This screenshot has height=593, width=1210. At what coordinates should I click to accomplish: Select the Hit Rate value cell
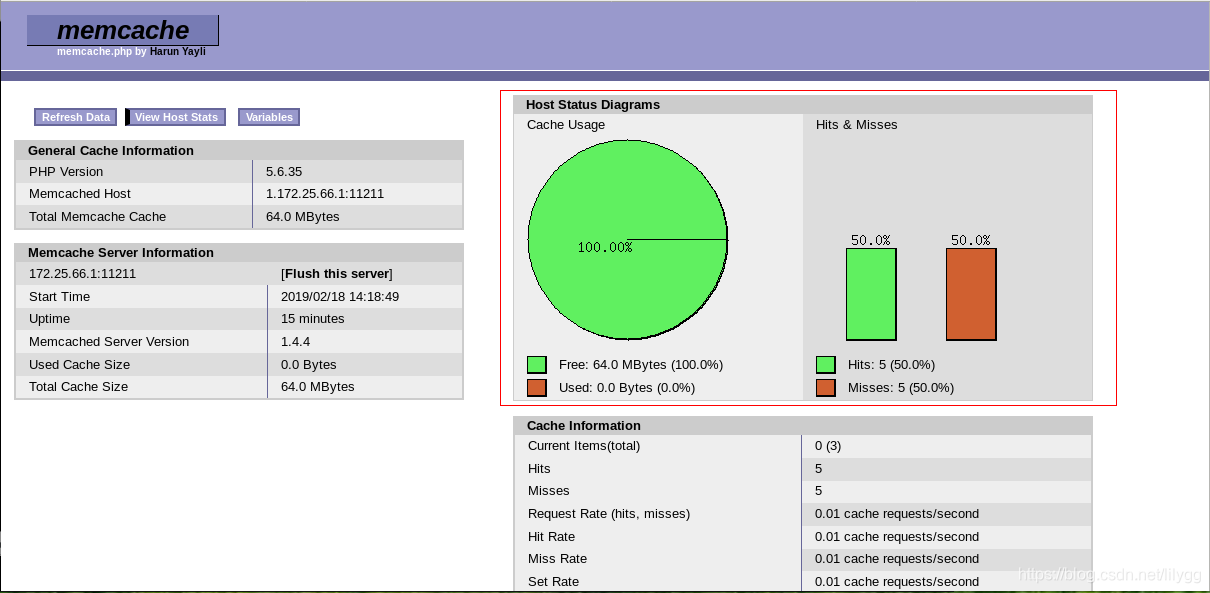[x=947, y=537]
